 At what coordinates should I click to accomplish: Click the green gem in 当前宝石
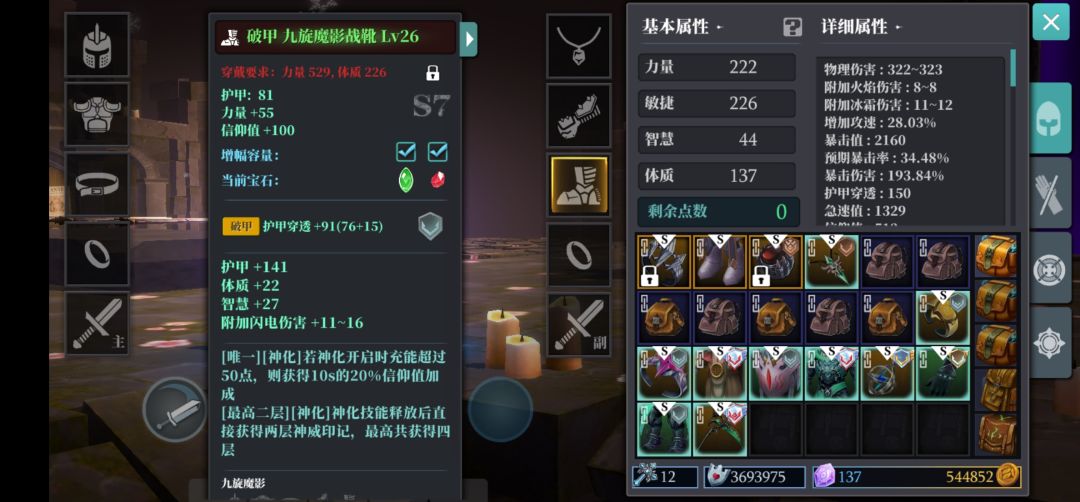tap(406, 180)
